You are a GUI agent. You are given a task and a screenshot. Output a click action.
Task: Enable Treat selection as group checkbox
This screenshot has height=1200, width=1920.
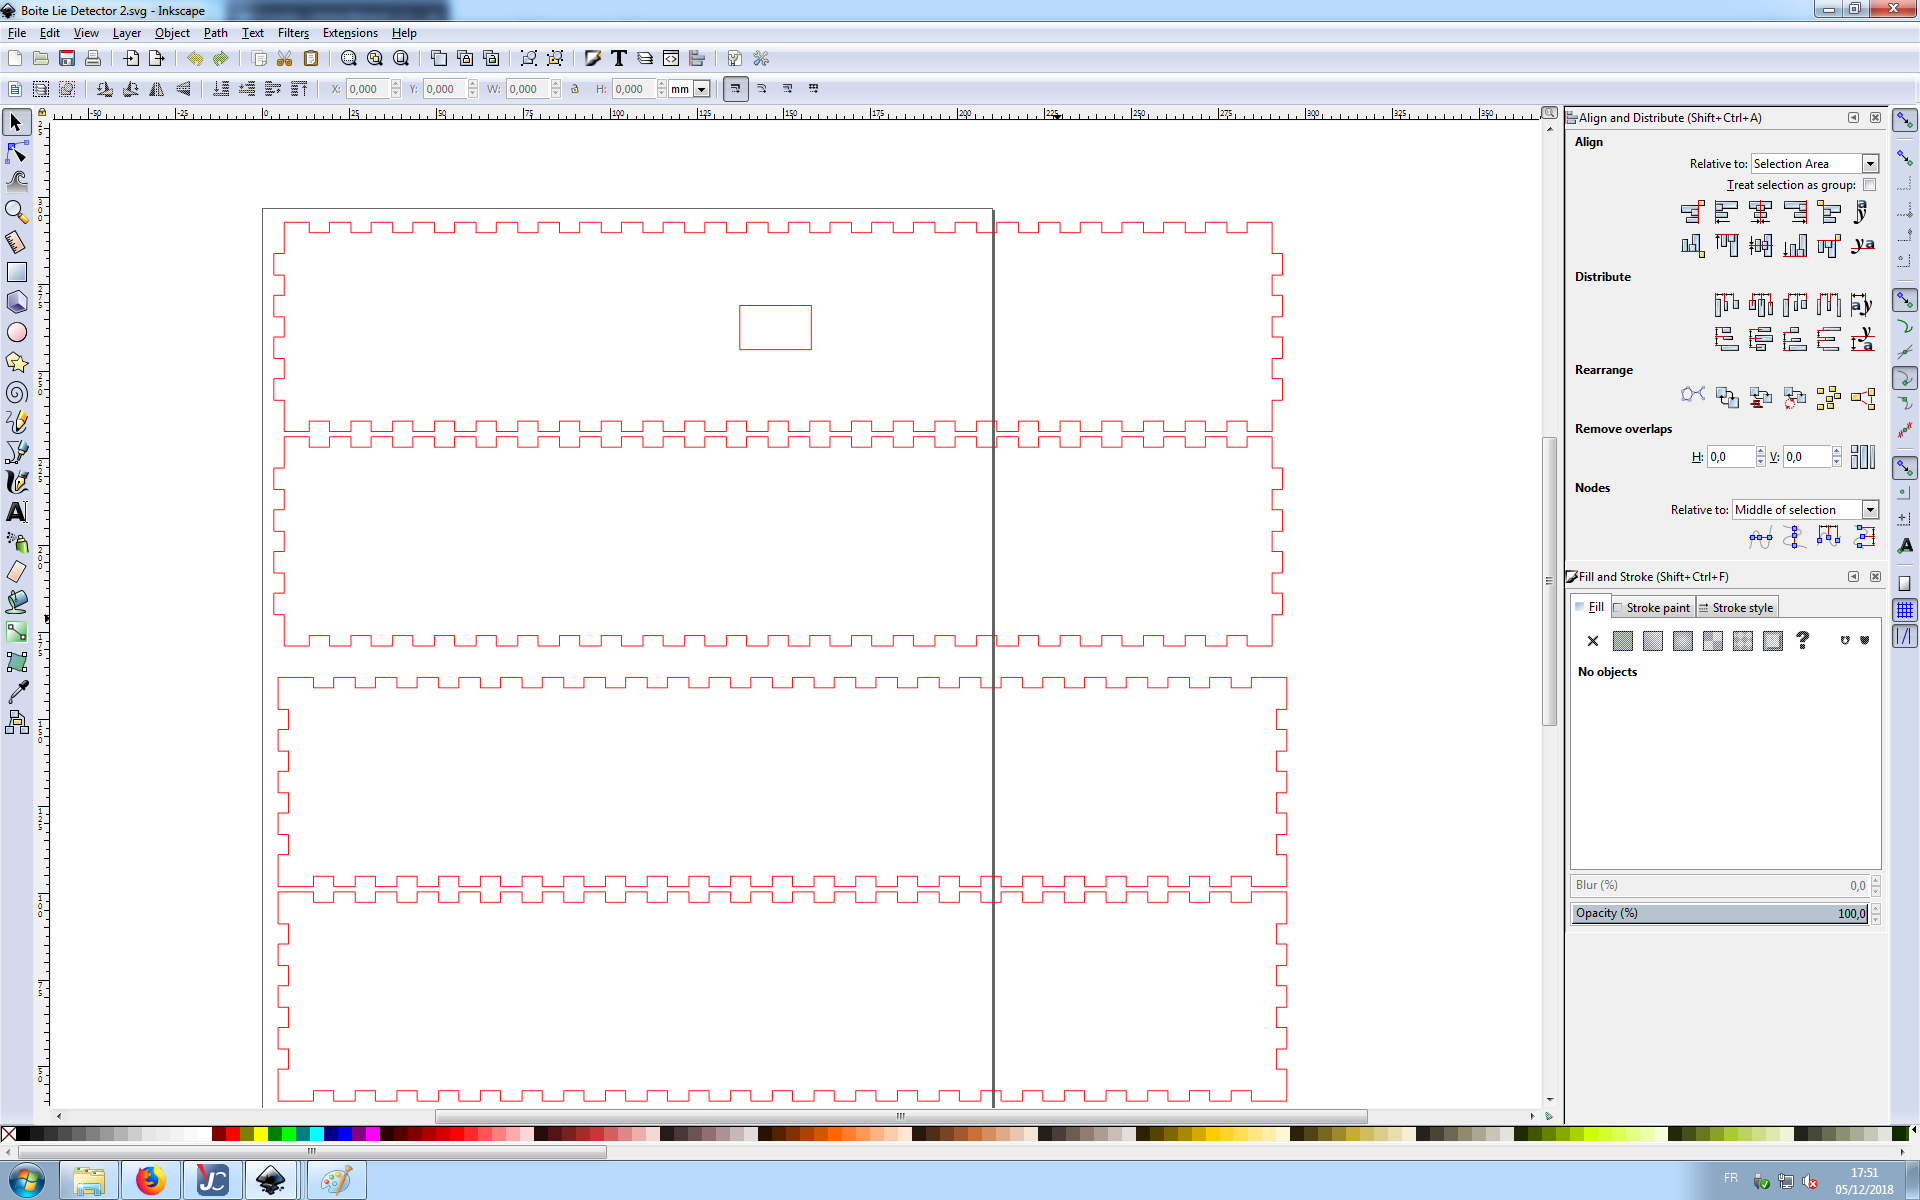[x=1869, y=185]
